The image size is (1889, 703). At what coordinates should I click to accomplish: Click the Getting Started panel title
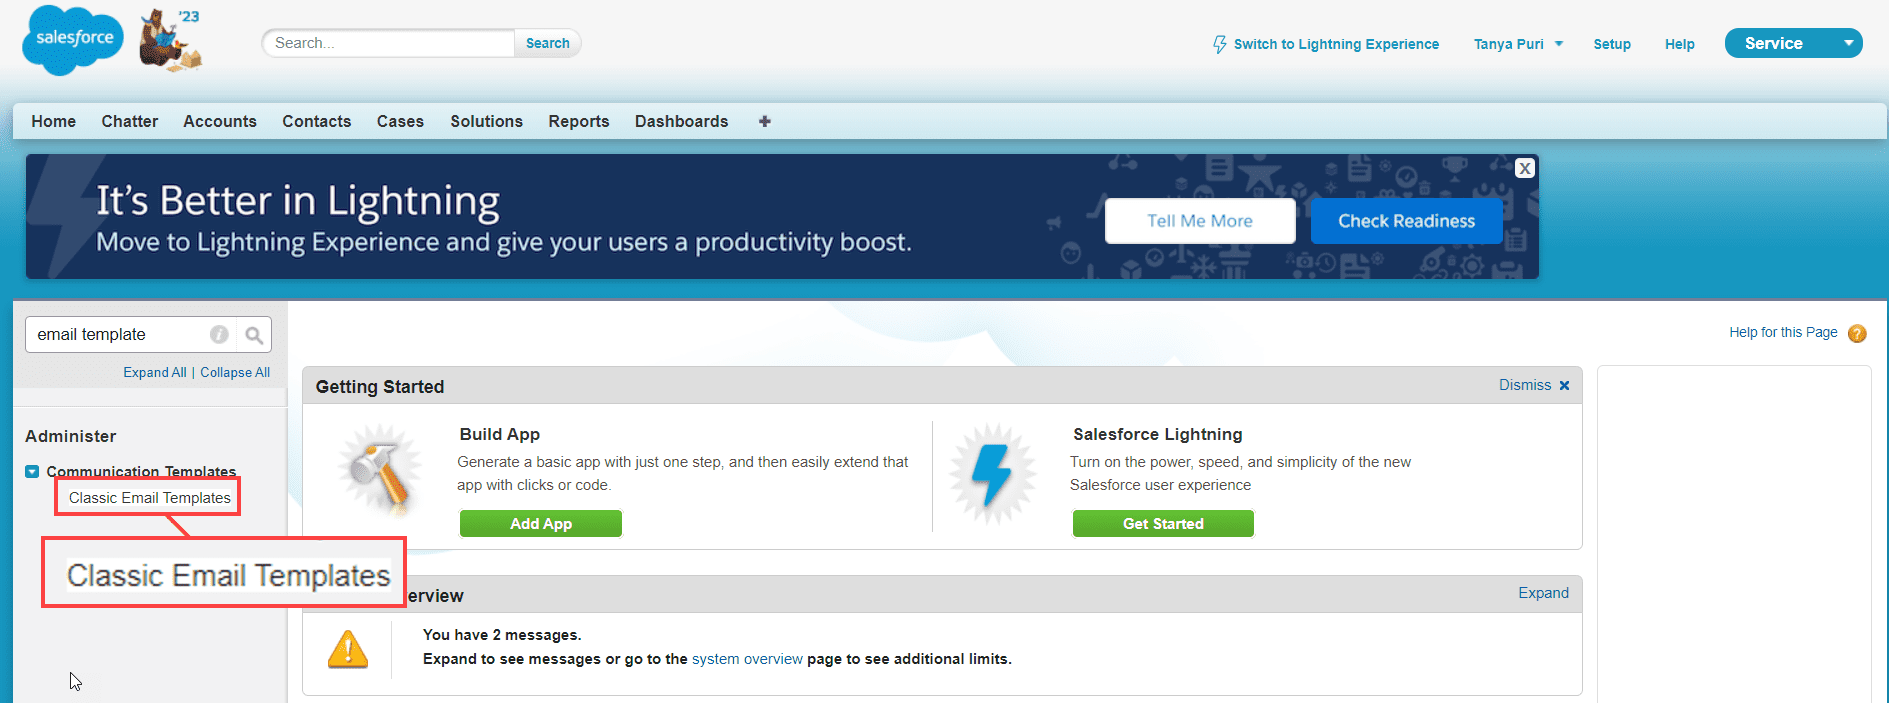tap(380, 387)
